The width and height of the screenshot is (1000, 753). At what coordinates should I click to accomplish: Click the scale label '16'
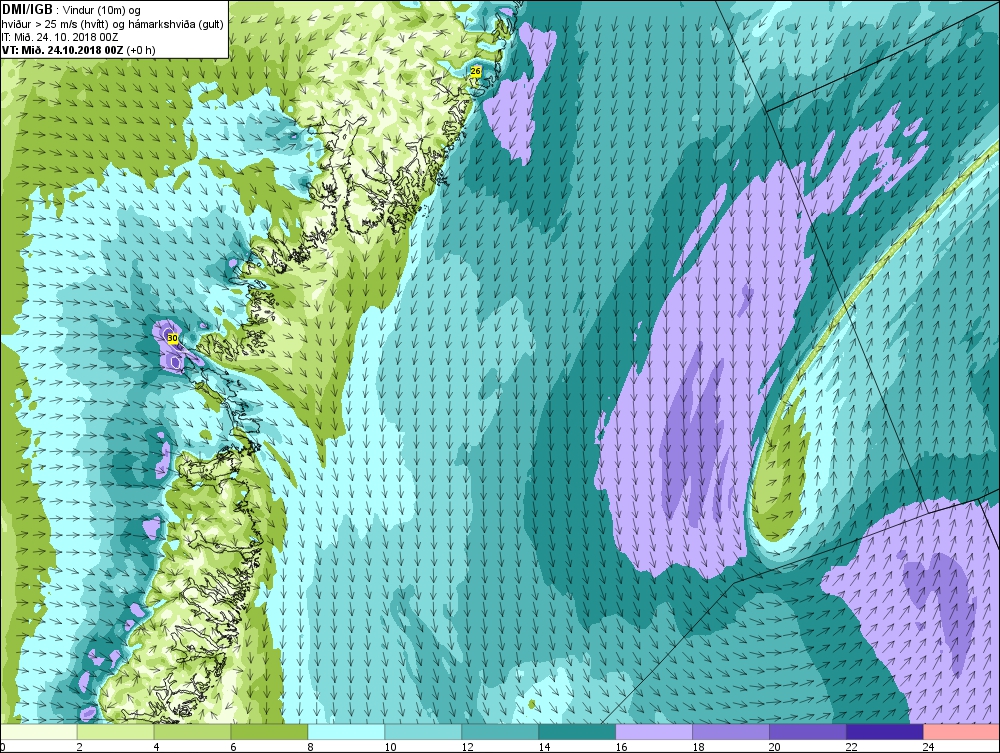[621, 747]
